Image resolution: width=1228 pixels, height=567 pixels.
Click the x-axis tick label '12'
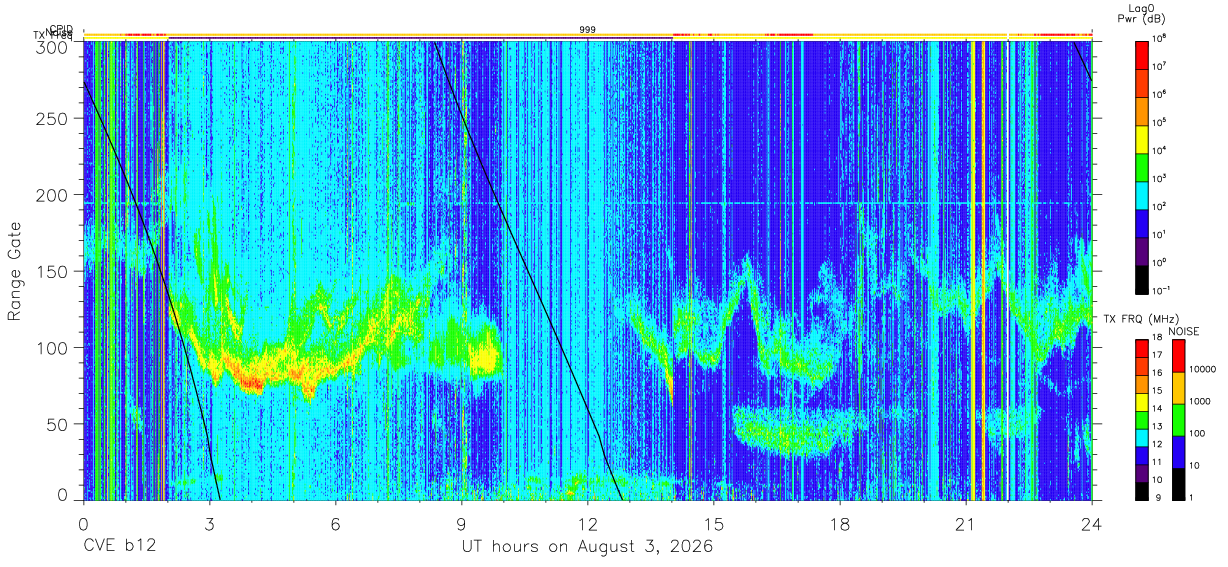(x=588, y=524)
